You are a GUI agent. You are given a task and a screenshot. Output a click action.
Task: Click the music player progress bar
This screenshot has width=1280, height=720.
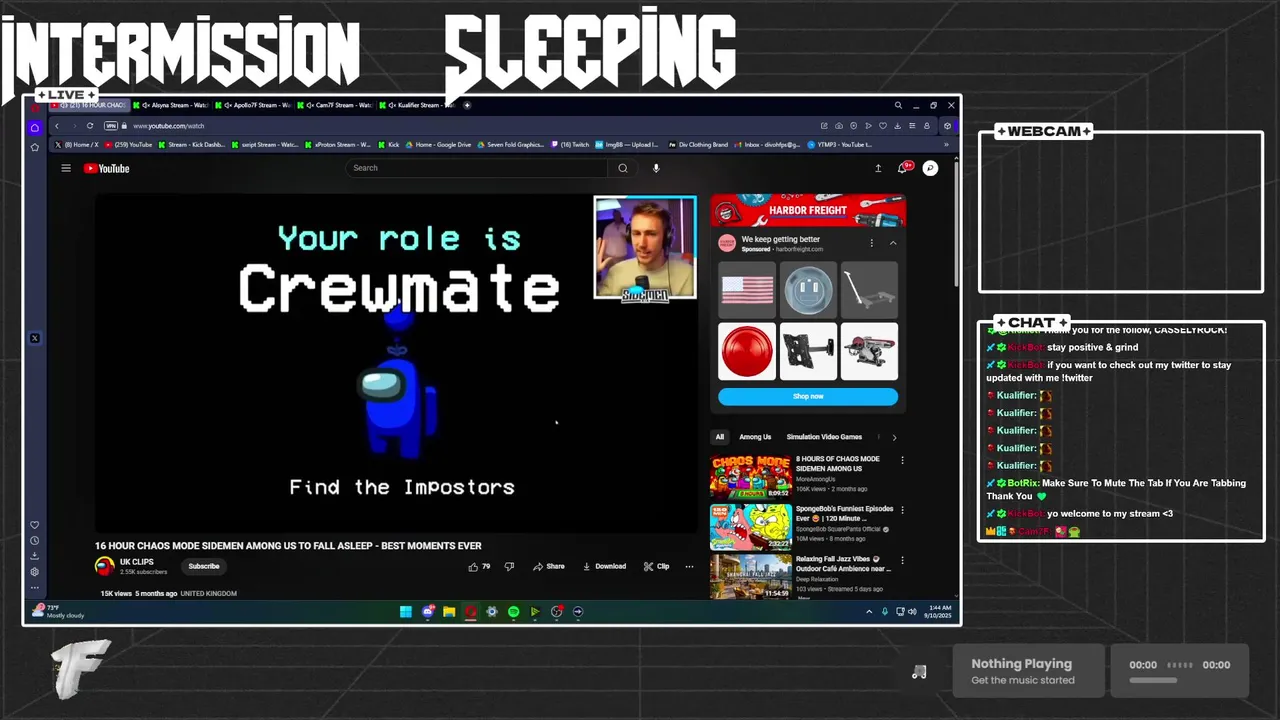[1153, 681]
